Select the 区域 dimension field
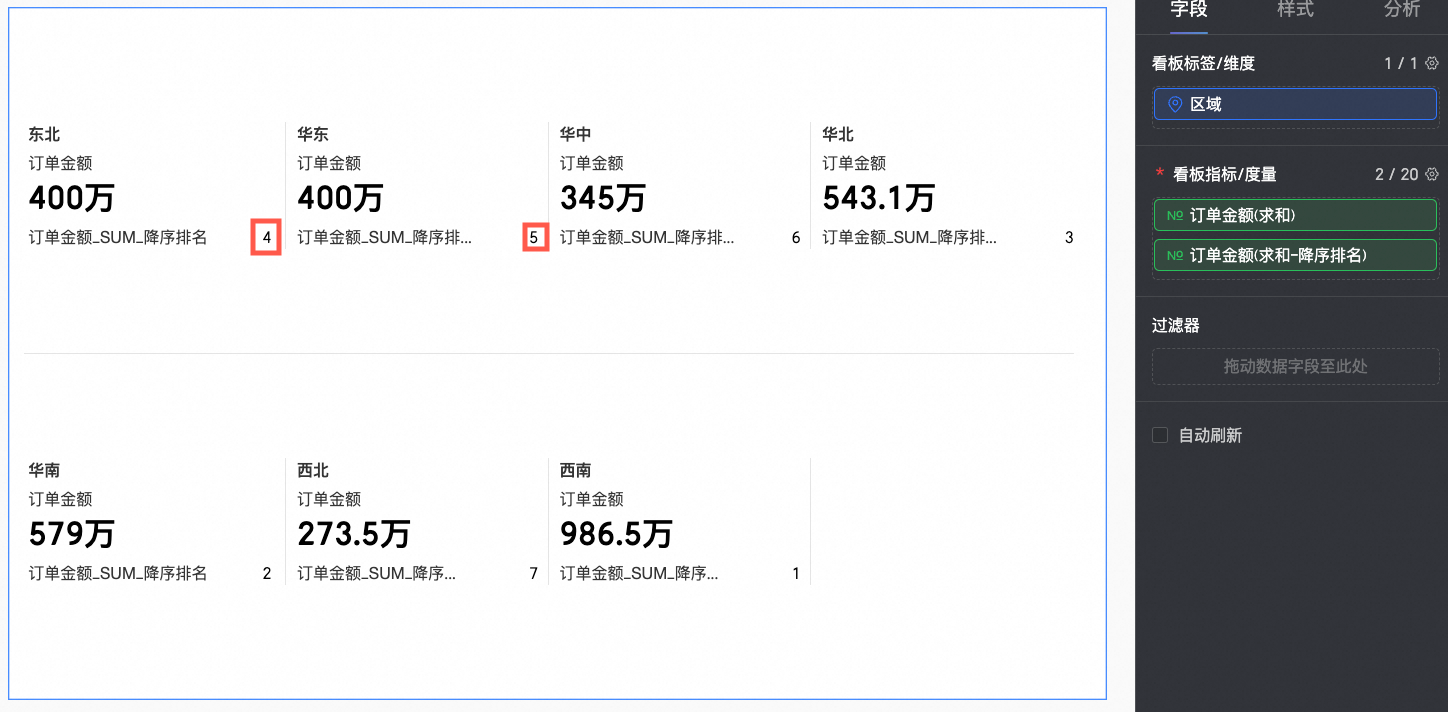1448x712 pixels. pyautogui.click(x=1295, y=104)
